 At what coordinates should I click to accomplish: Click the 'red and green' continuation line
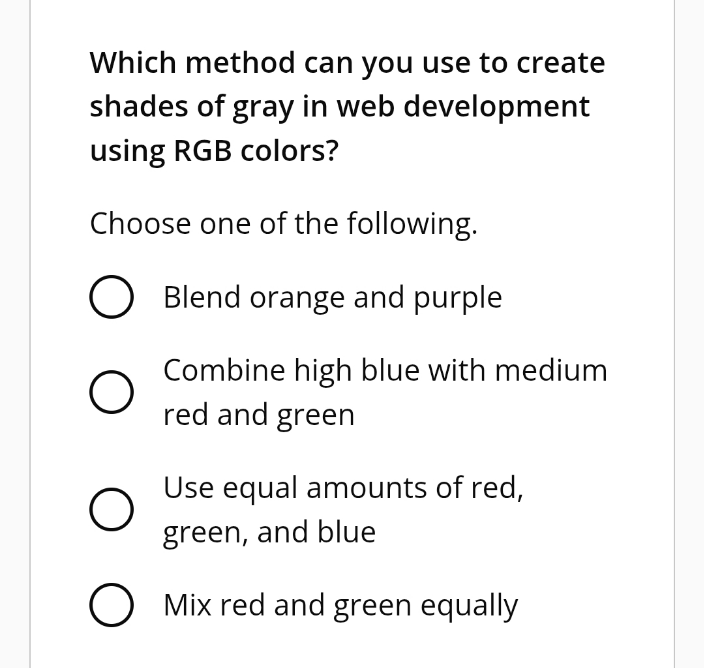coord(259,415)
